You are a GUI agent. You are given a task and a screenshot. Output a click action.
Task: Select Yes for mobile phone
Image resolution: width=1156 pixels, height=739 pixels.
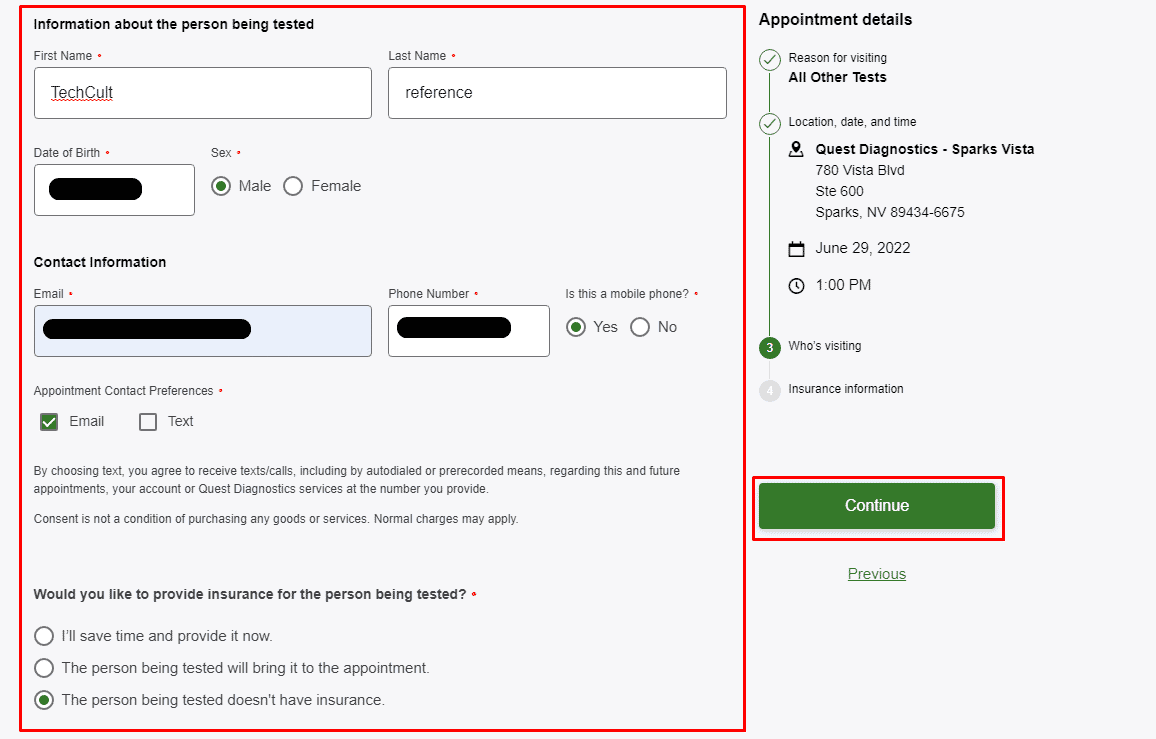(576, 327)
